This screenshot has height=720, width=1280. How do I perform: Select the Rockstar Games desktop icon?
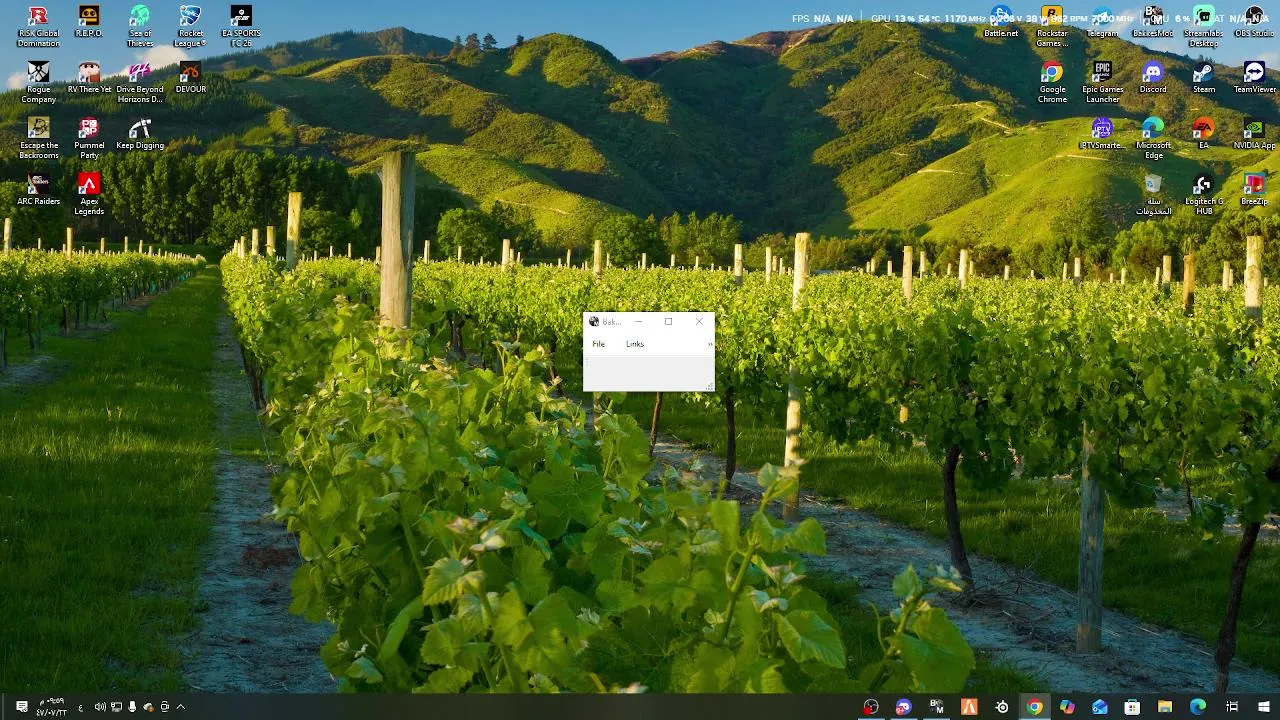1052,27
